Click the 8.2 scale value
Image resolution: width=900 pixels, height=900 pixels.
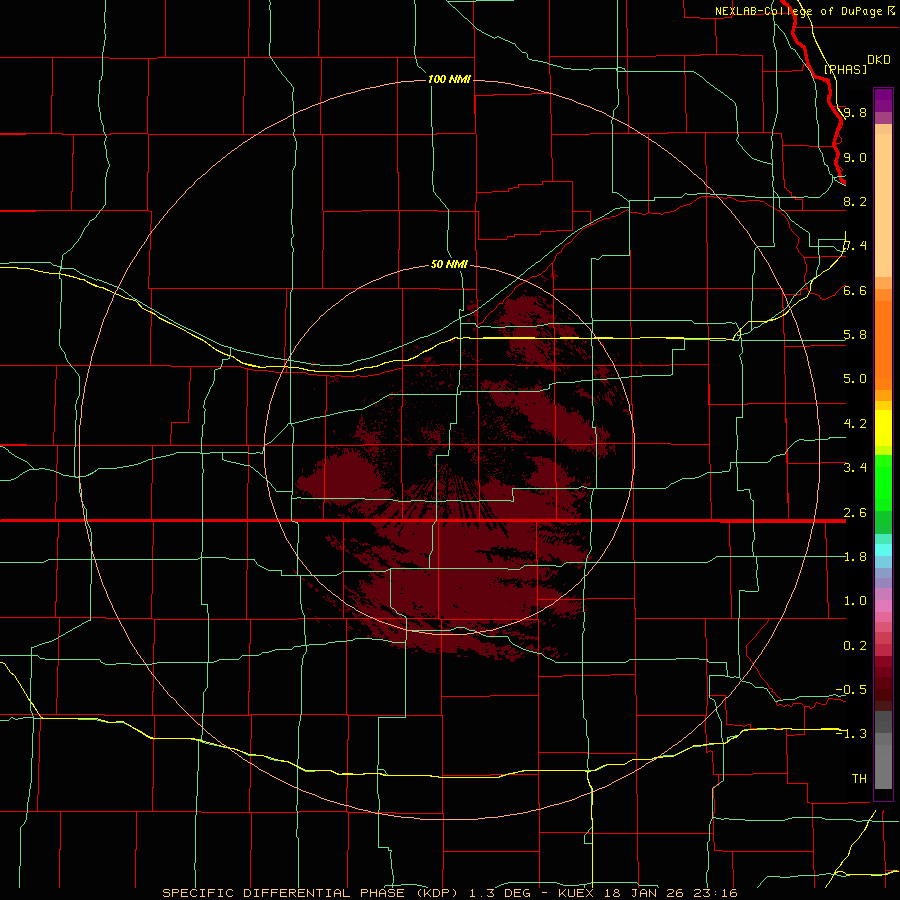point(855,201)
